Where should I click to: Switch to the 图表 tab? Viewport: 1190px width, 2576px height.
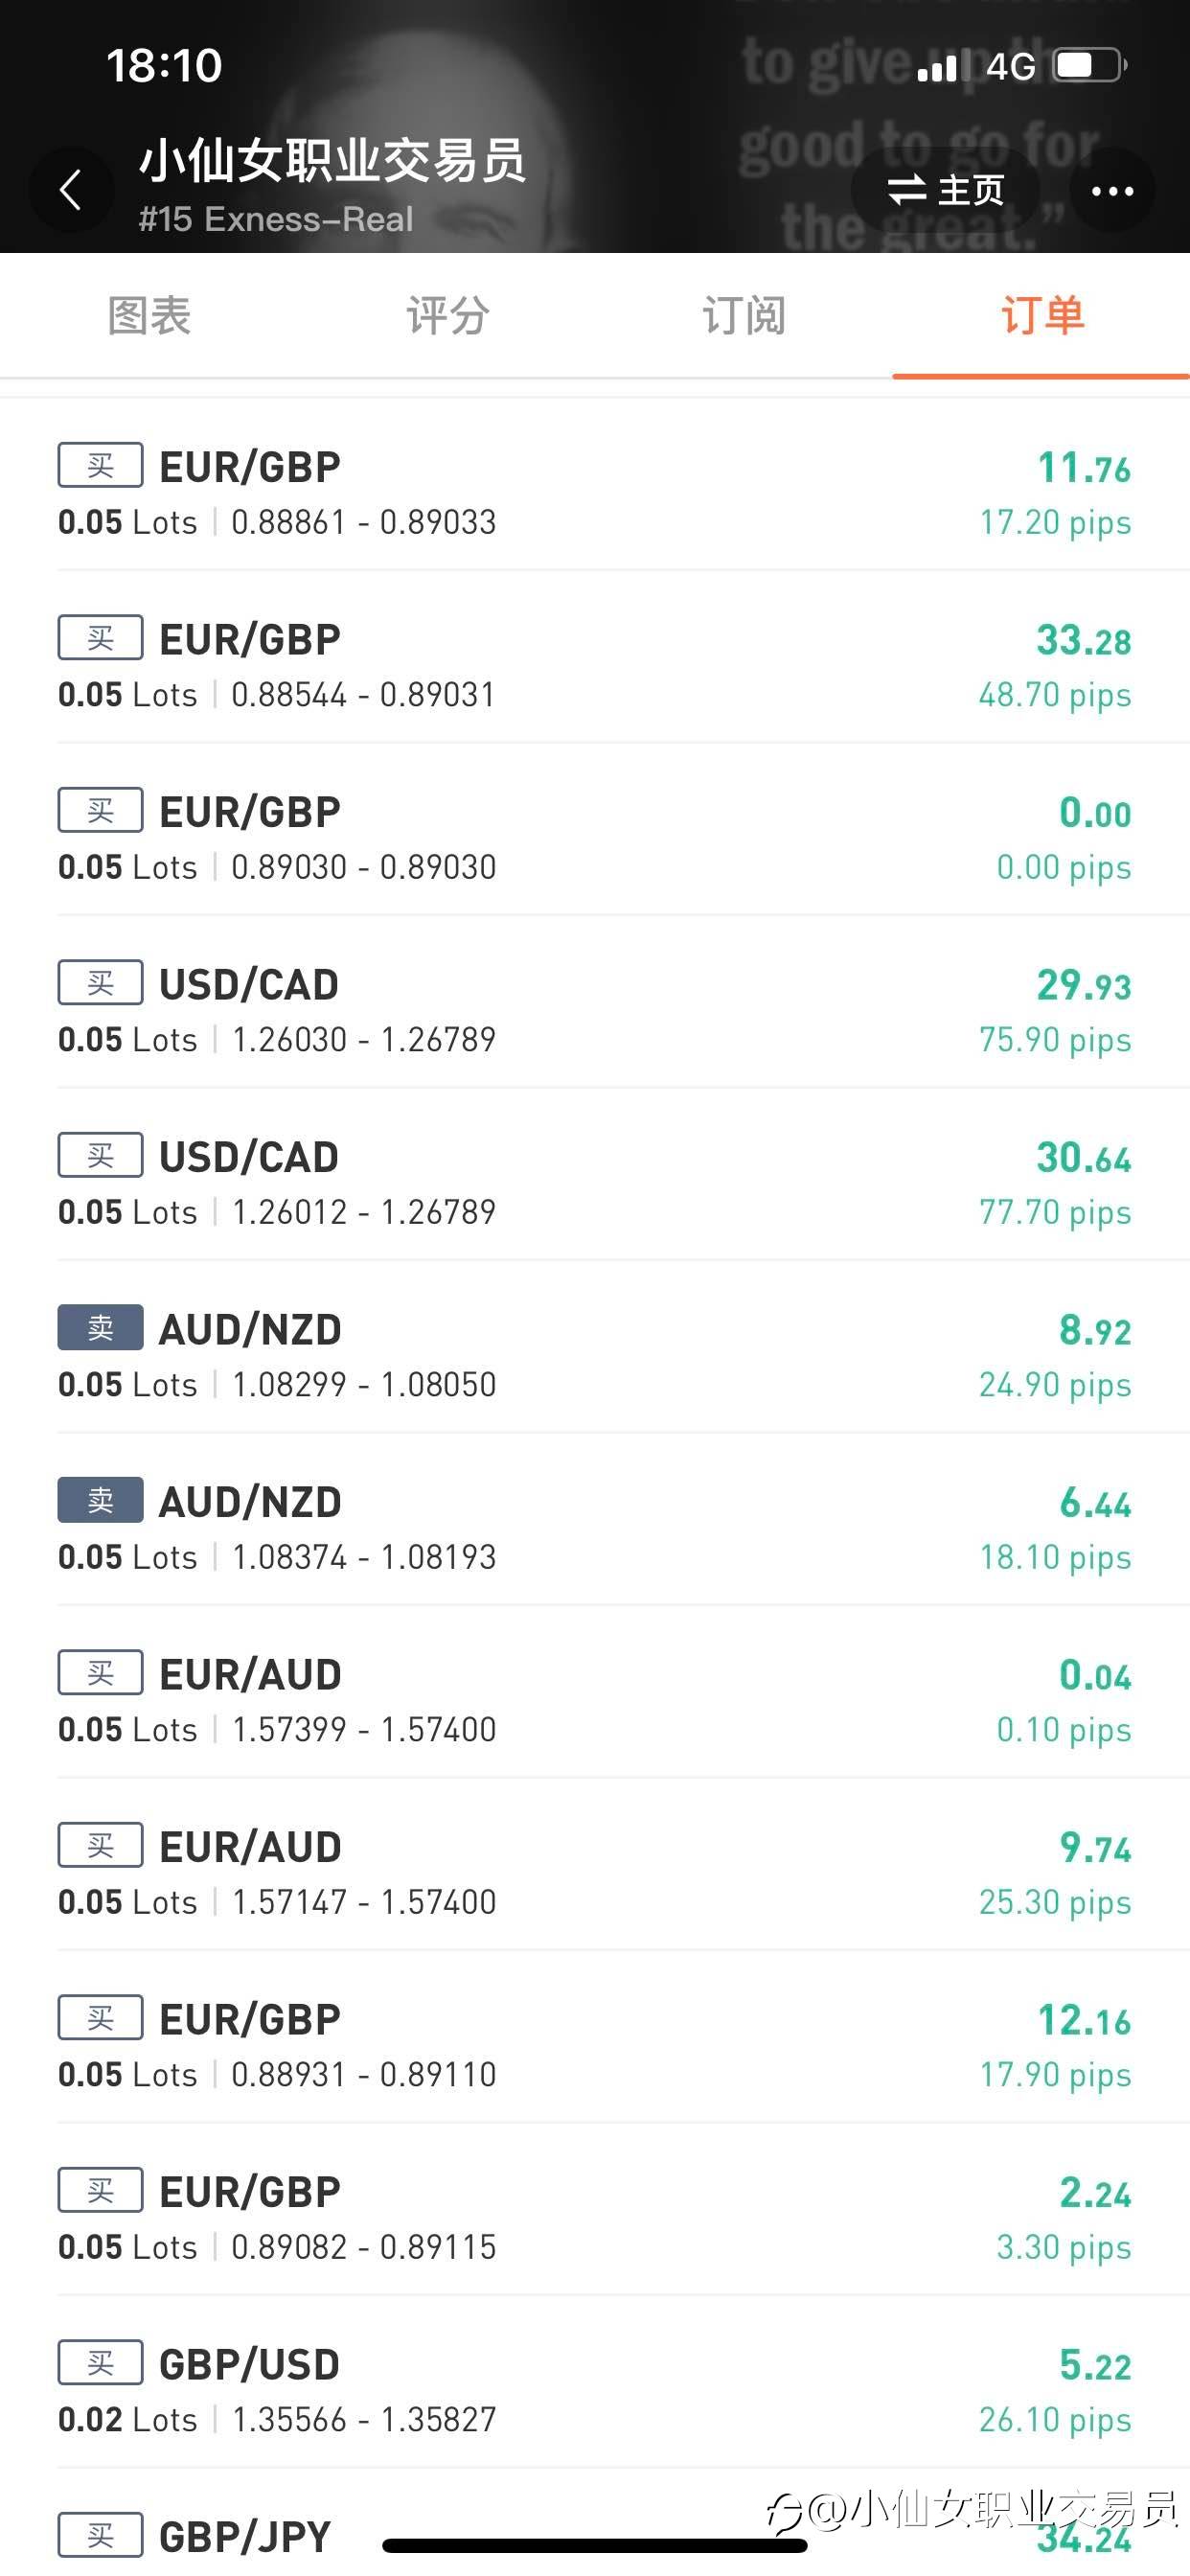pos(149,316)
